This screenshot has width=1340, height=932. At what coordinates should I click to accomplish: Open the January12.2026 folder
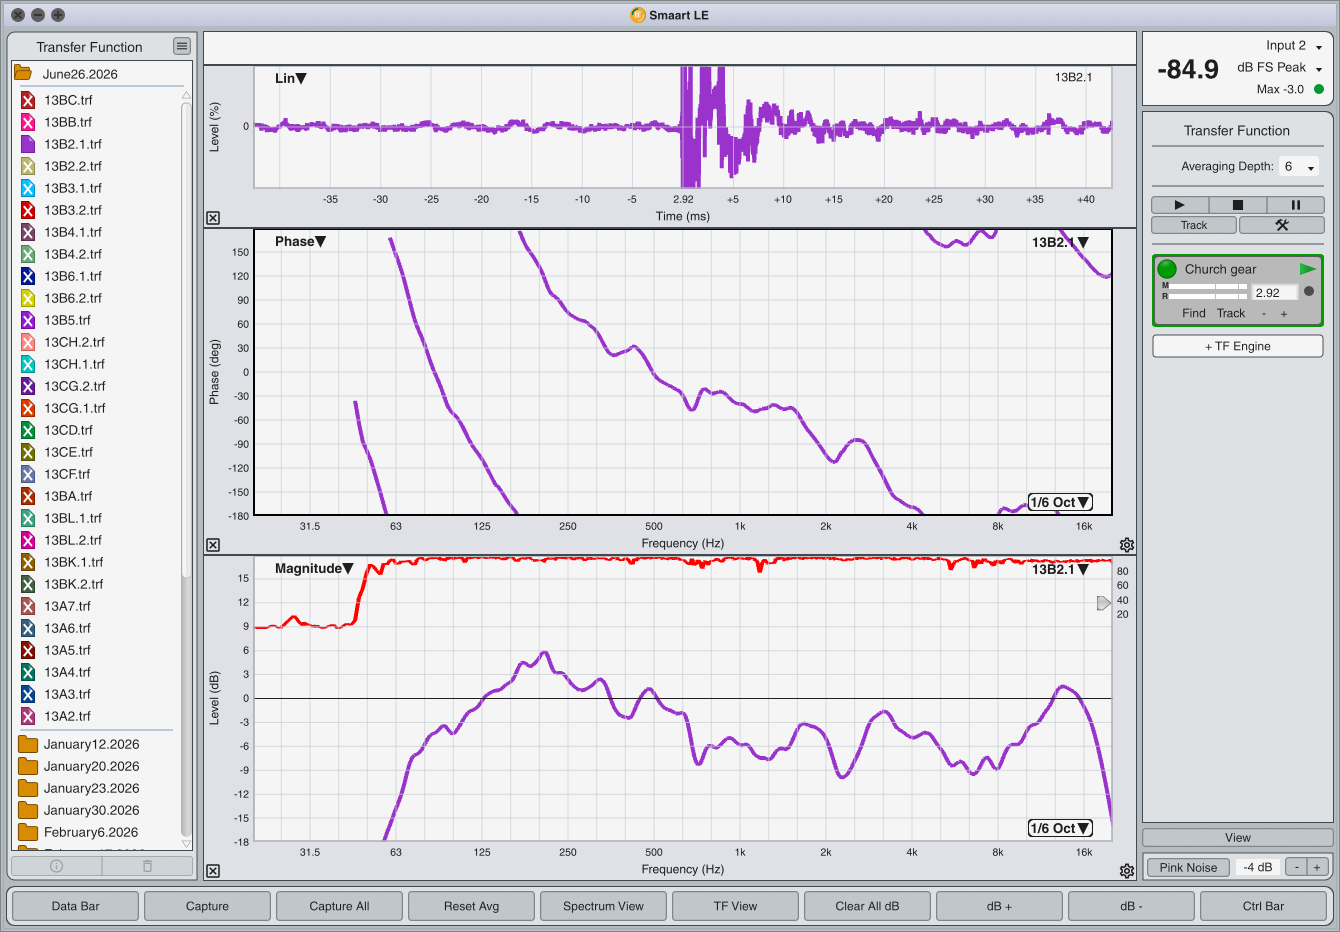click(x=91, y=744)
